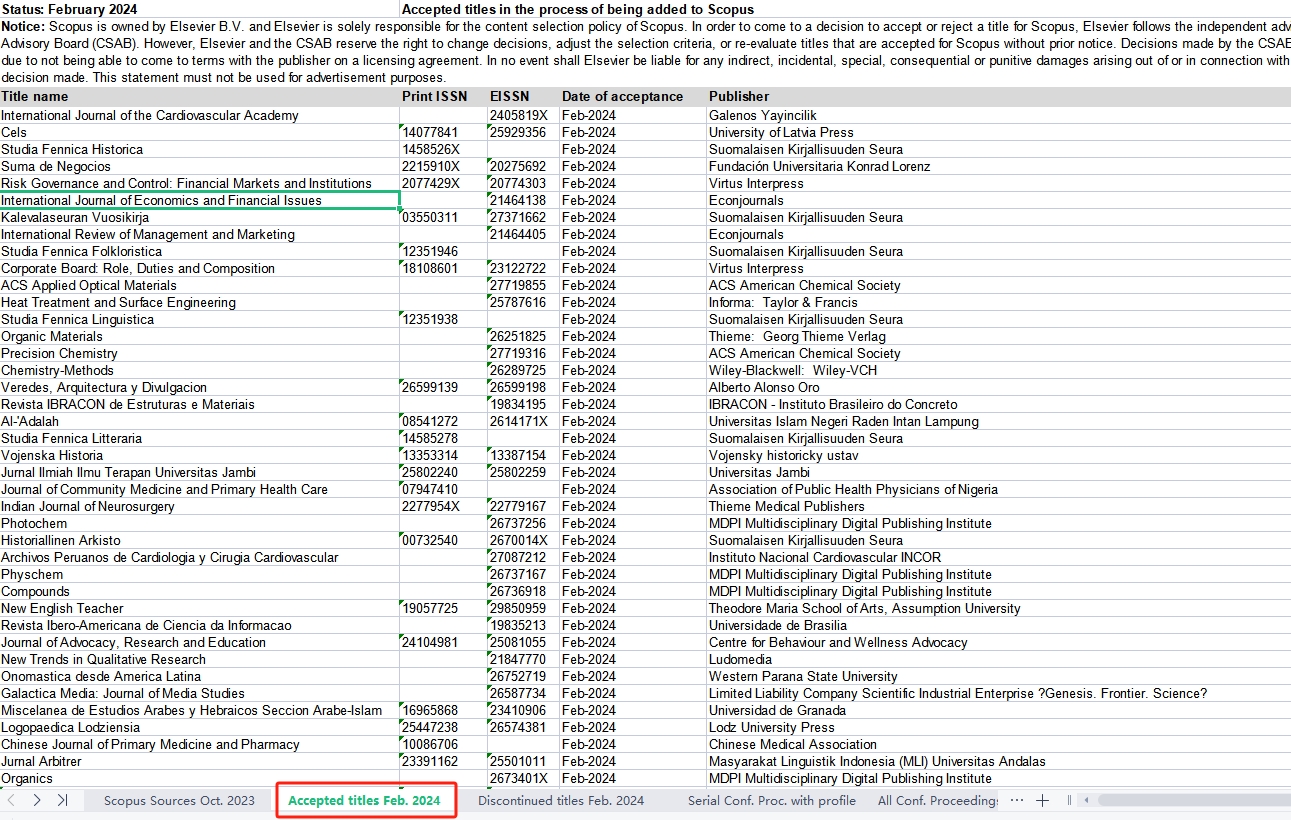Click the horizontal scrollbar left arrow
The image size is (1291, 820).
coord(1086,800)
